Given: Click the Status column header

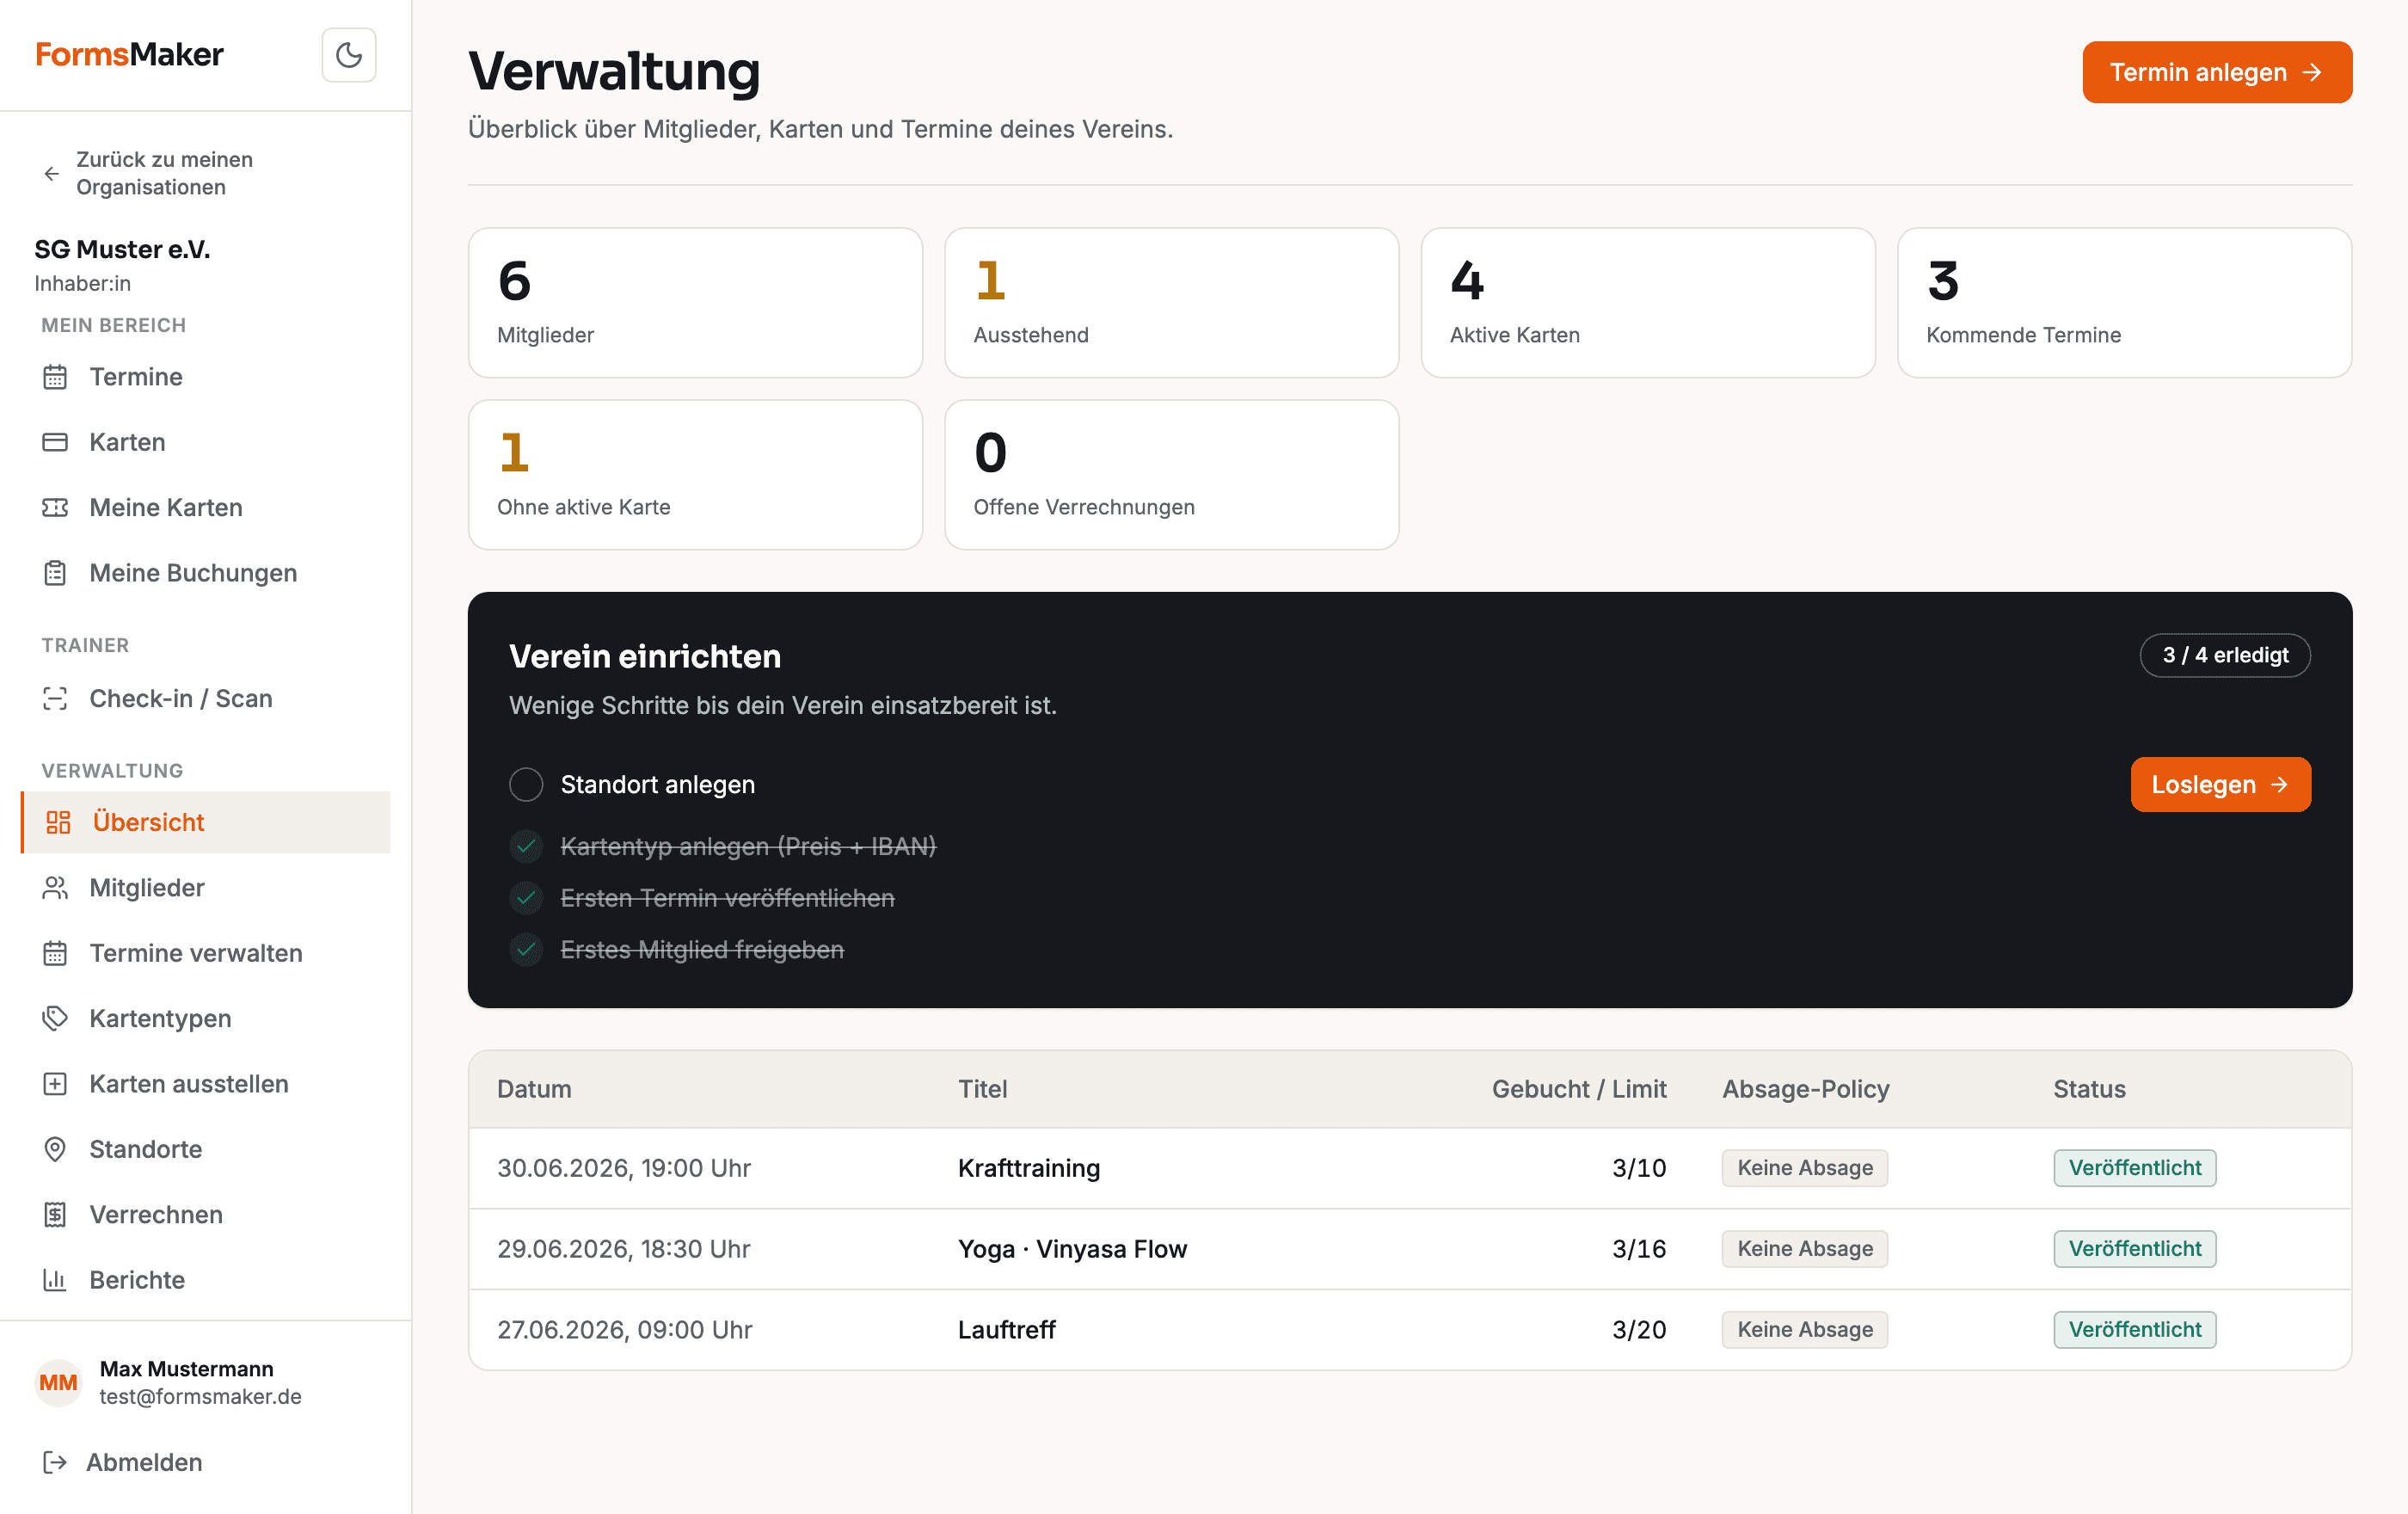Looking at the screenshot, I should [x=2089, y=1089].
